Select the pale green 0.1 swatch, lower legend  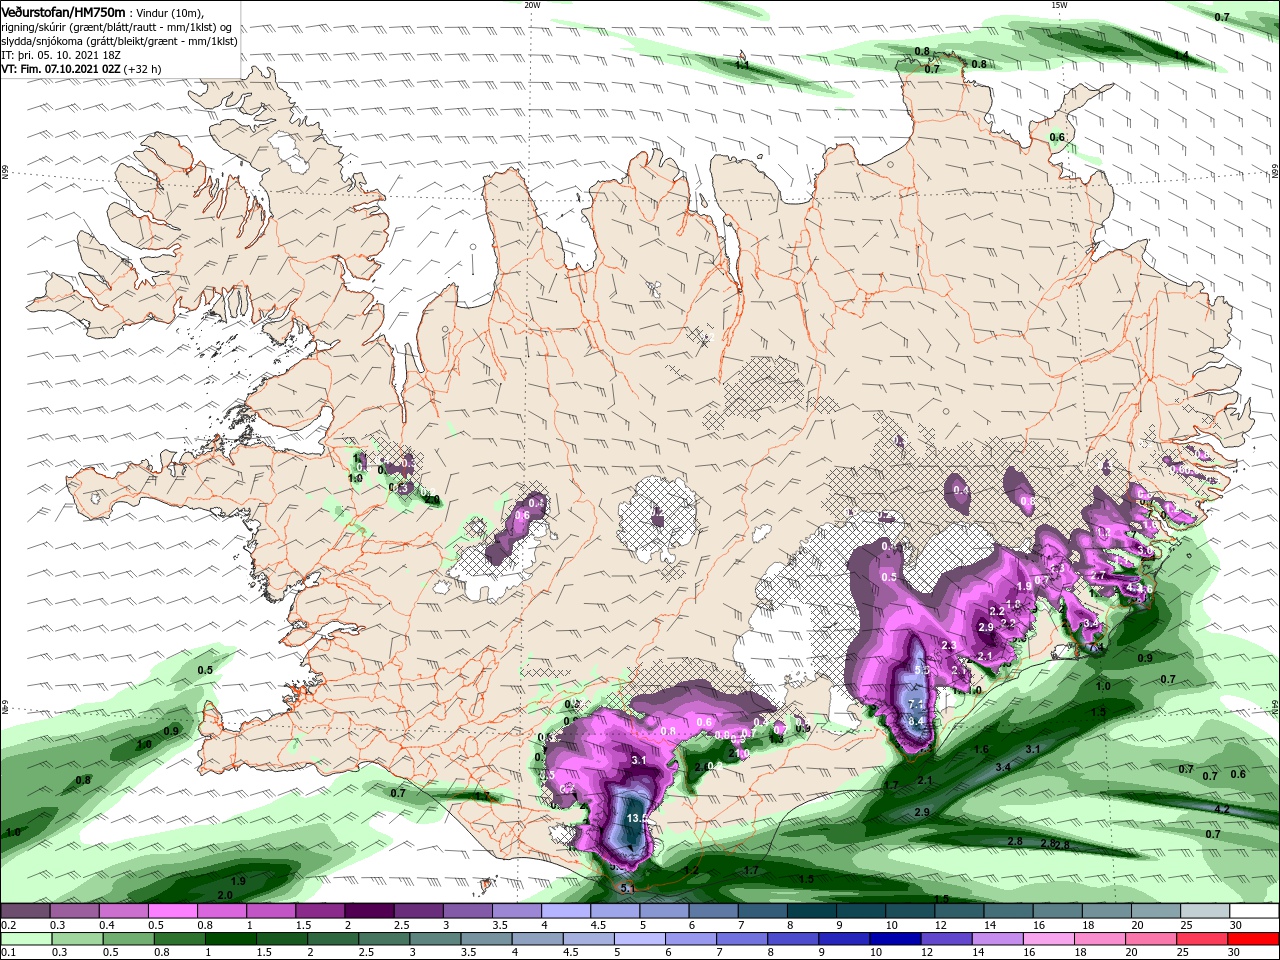tap(25, 939)
